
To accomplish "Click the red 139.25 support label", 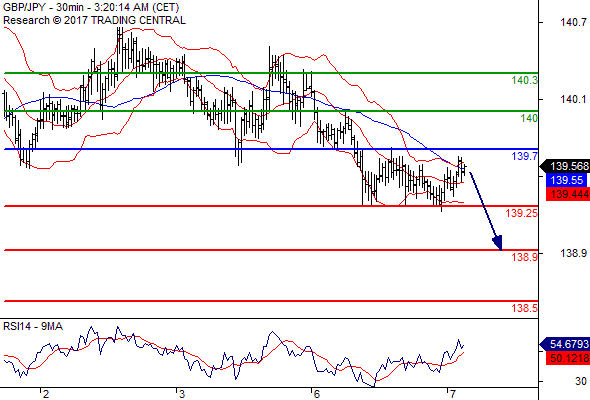I will pyautogui.click(x=522, y=213).
